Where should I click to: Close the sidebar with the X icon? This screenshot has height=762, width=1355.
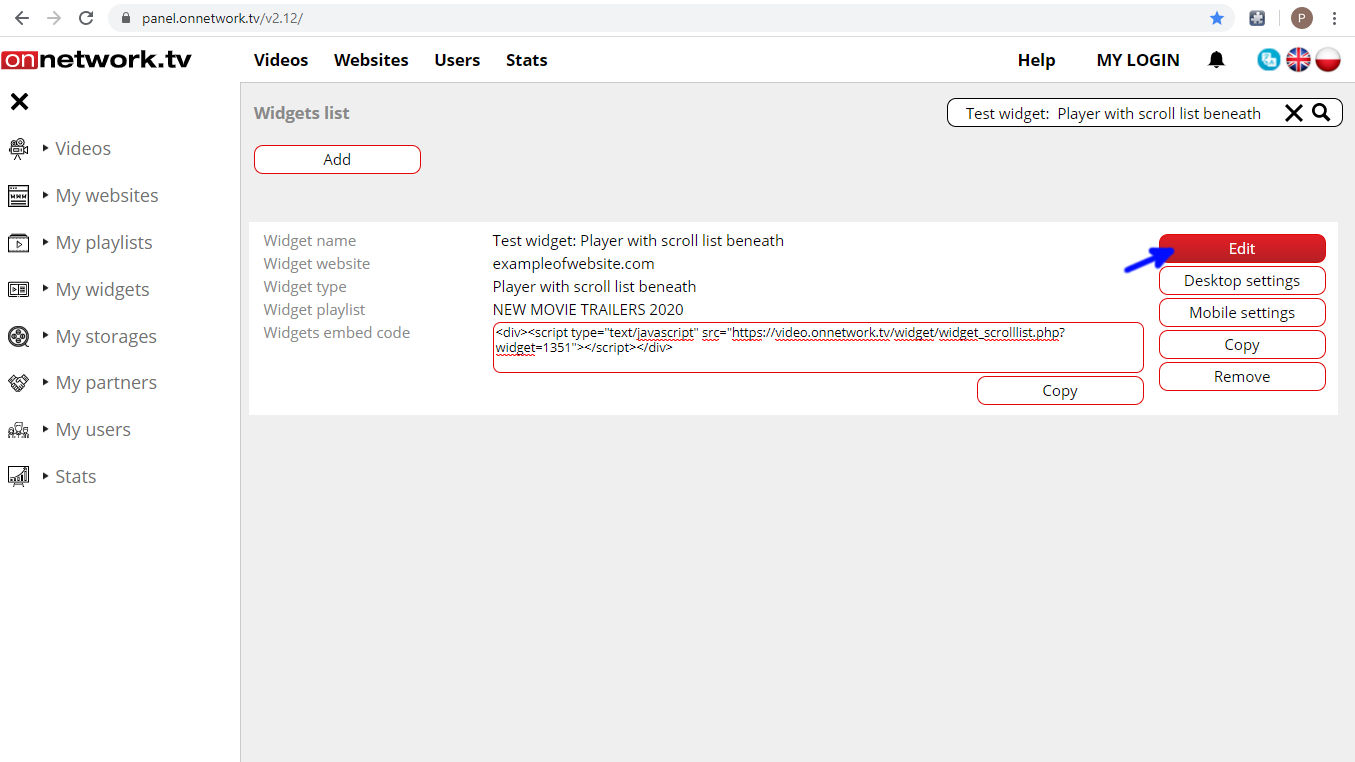tap(19, 101)
